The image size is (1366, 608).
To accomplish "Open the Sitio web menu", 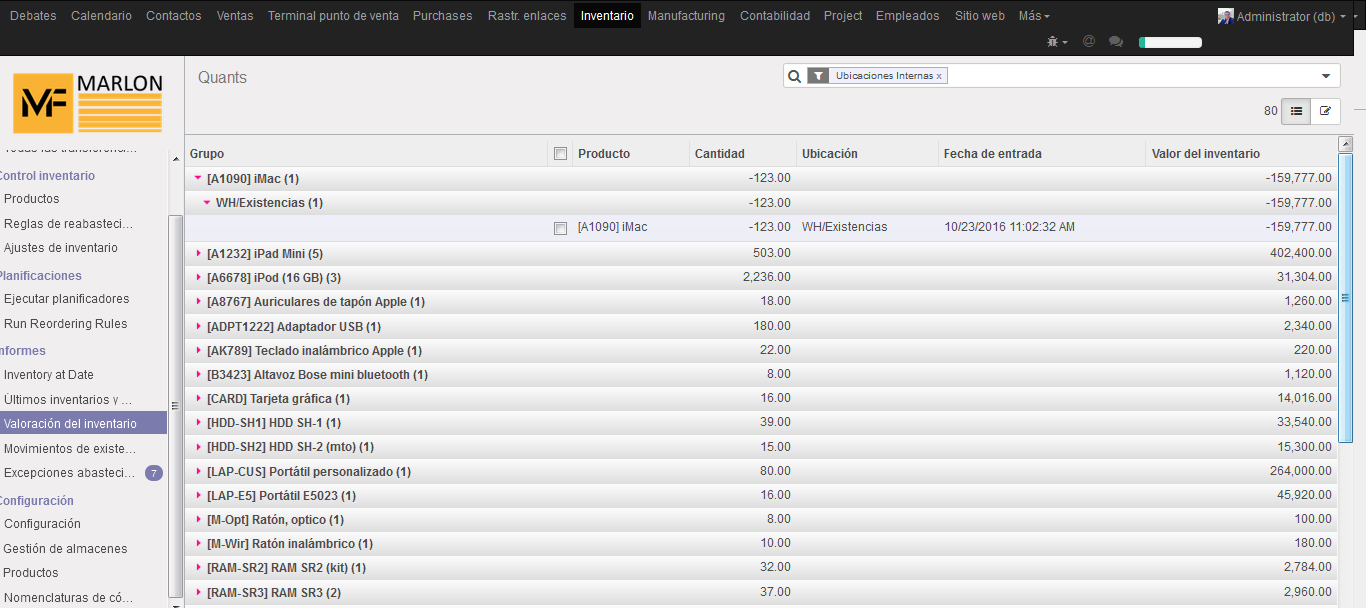I will [x=980, y=16].
